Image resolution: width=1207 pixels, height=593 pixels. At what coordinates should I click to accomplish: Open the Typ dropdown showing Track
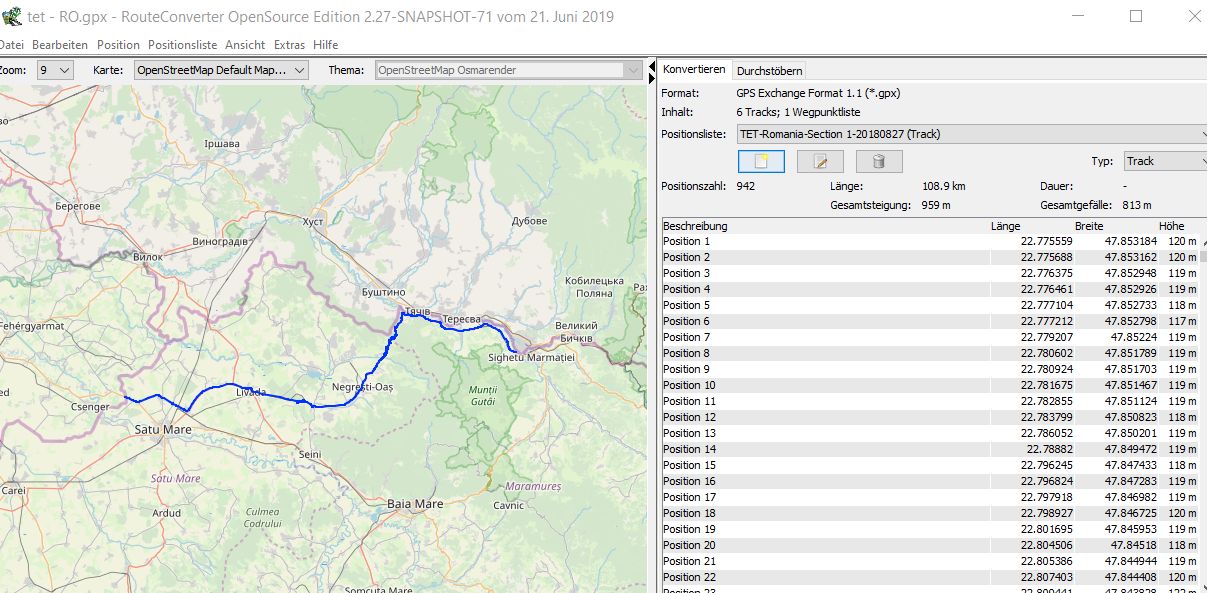pyautogui.click(x=1163, y=161)
